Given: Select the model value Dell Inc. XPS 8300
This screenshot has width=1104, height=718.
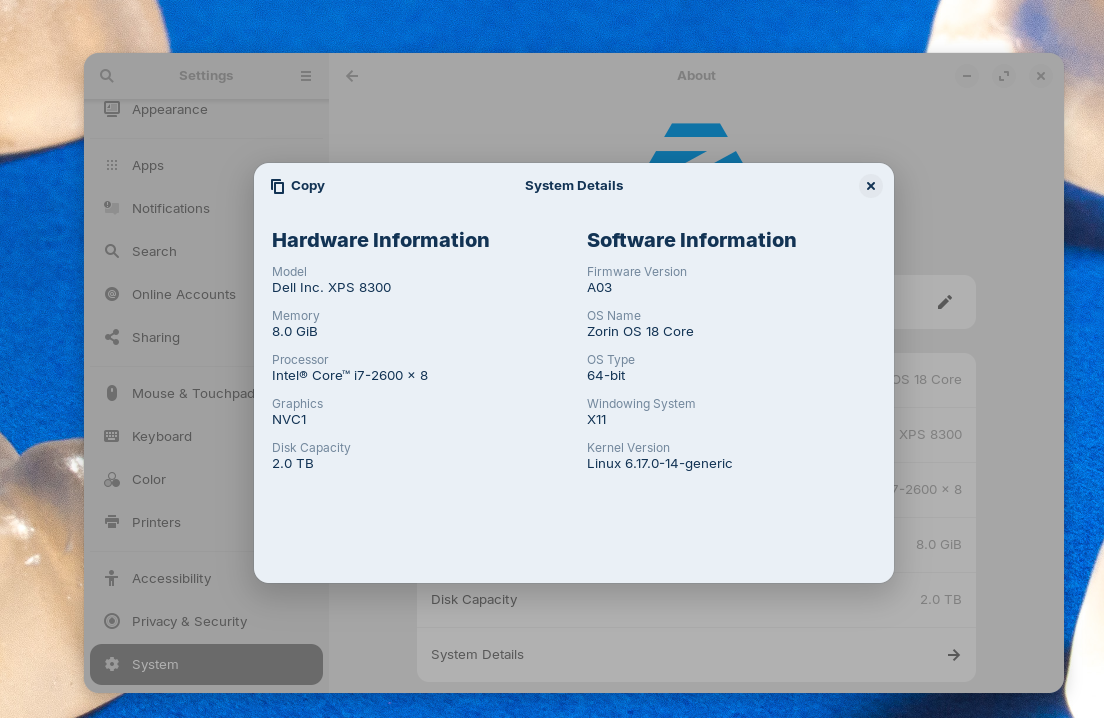Looking at the screenshot, I should point(332,287).
